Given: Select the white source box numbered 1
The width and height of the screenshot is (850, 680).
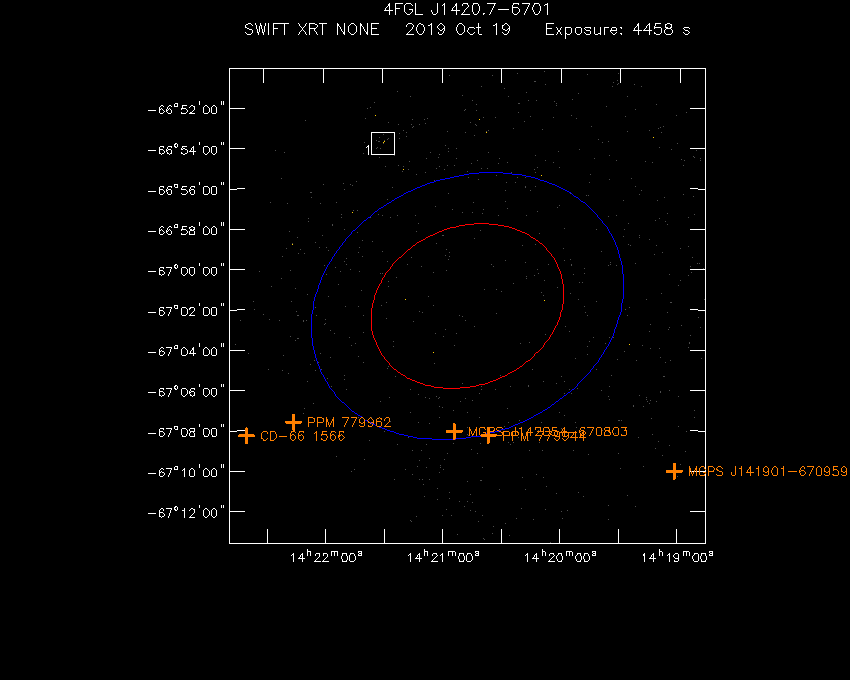Looking at the screenshot, I should tap(383, 143).
